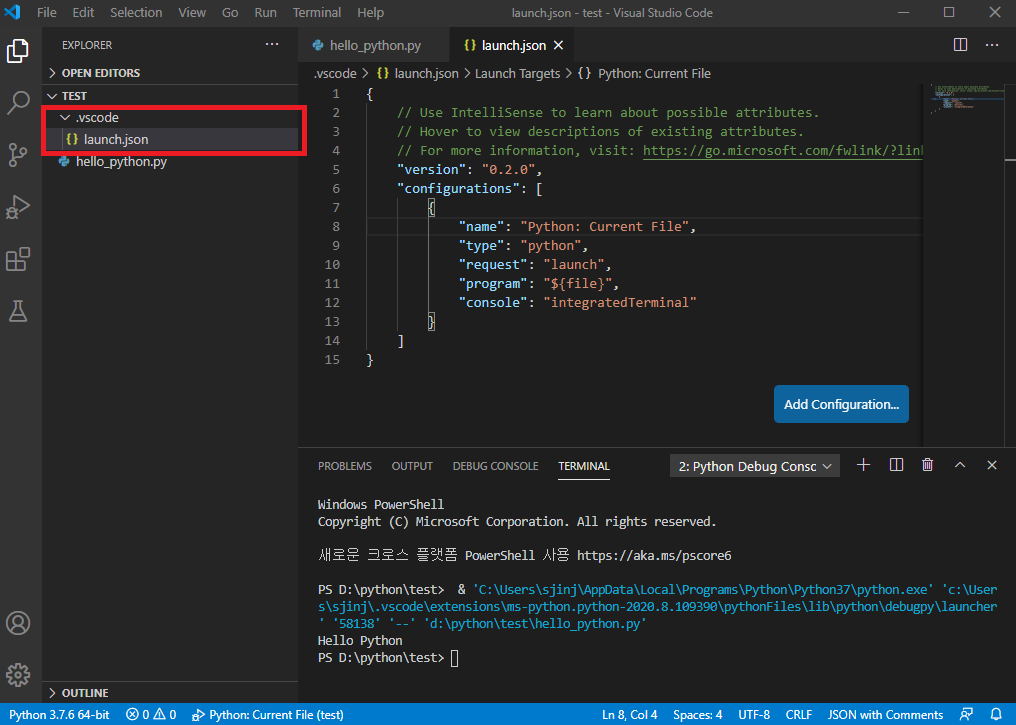Click the .vscode breadcrumb
Screen dimensions: 1016x725
pos(335,74)
